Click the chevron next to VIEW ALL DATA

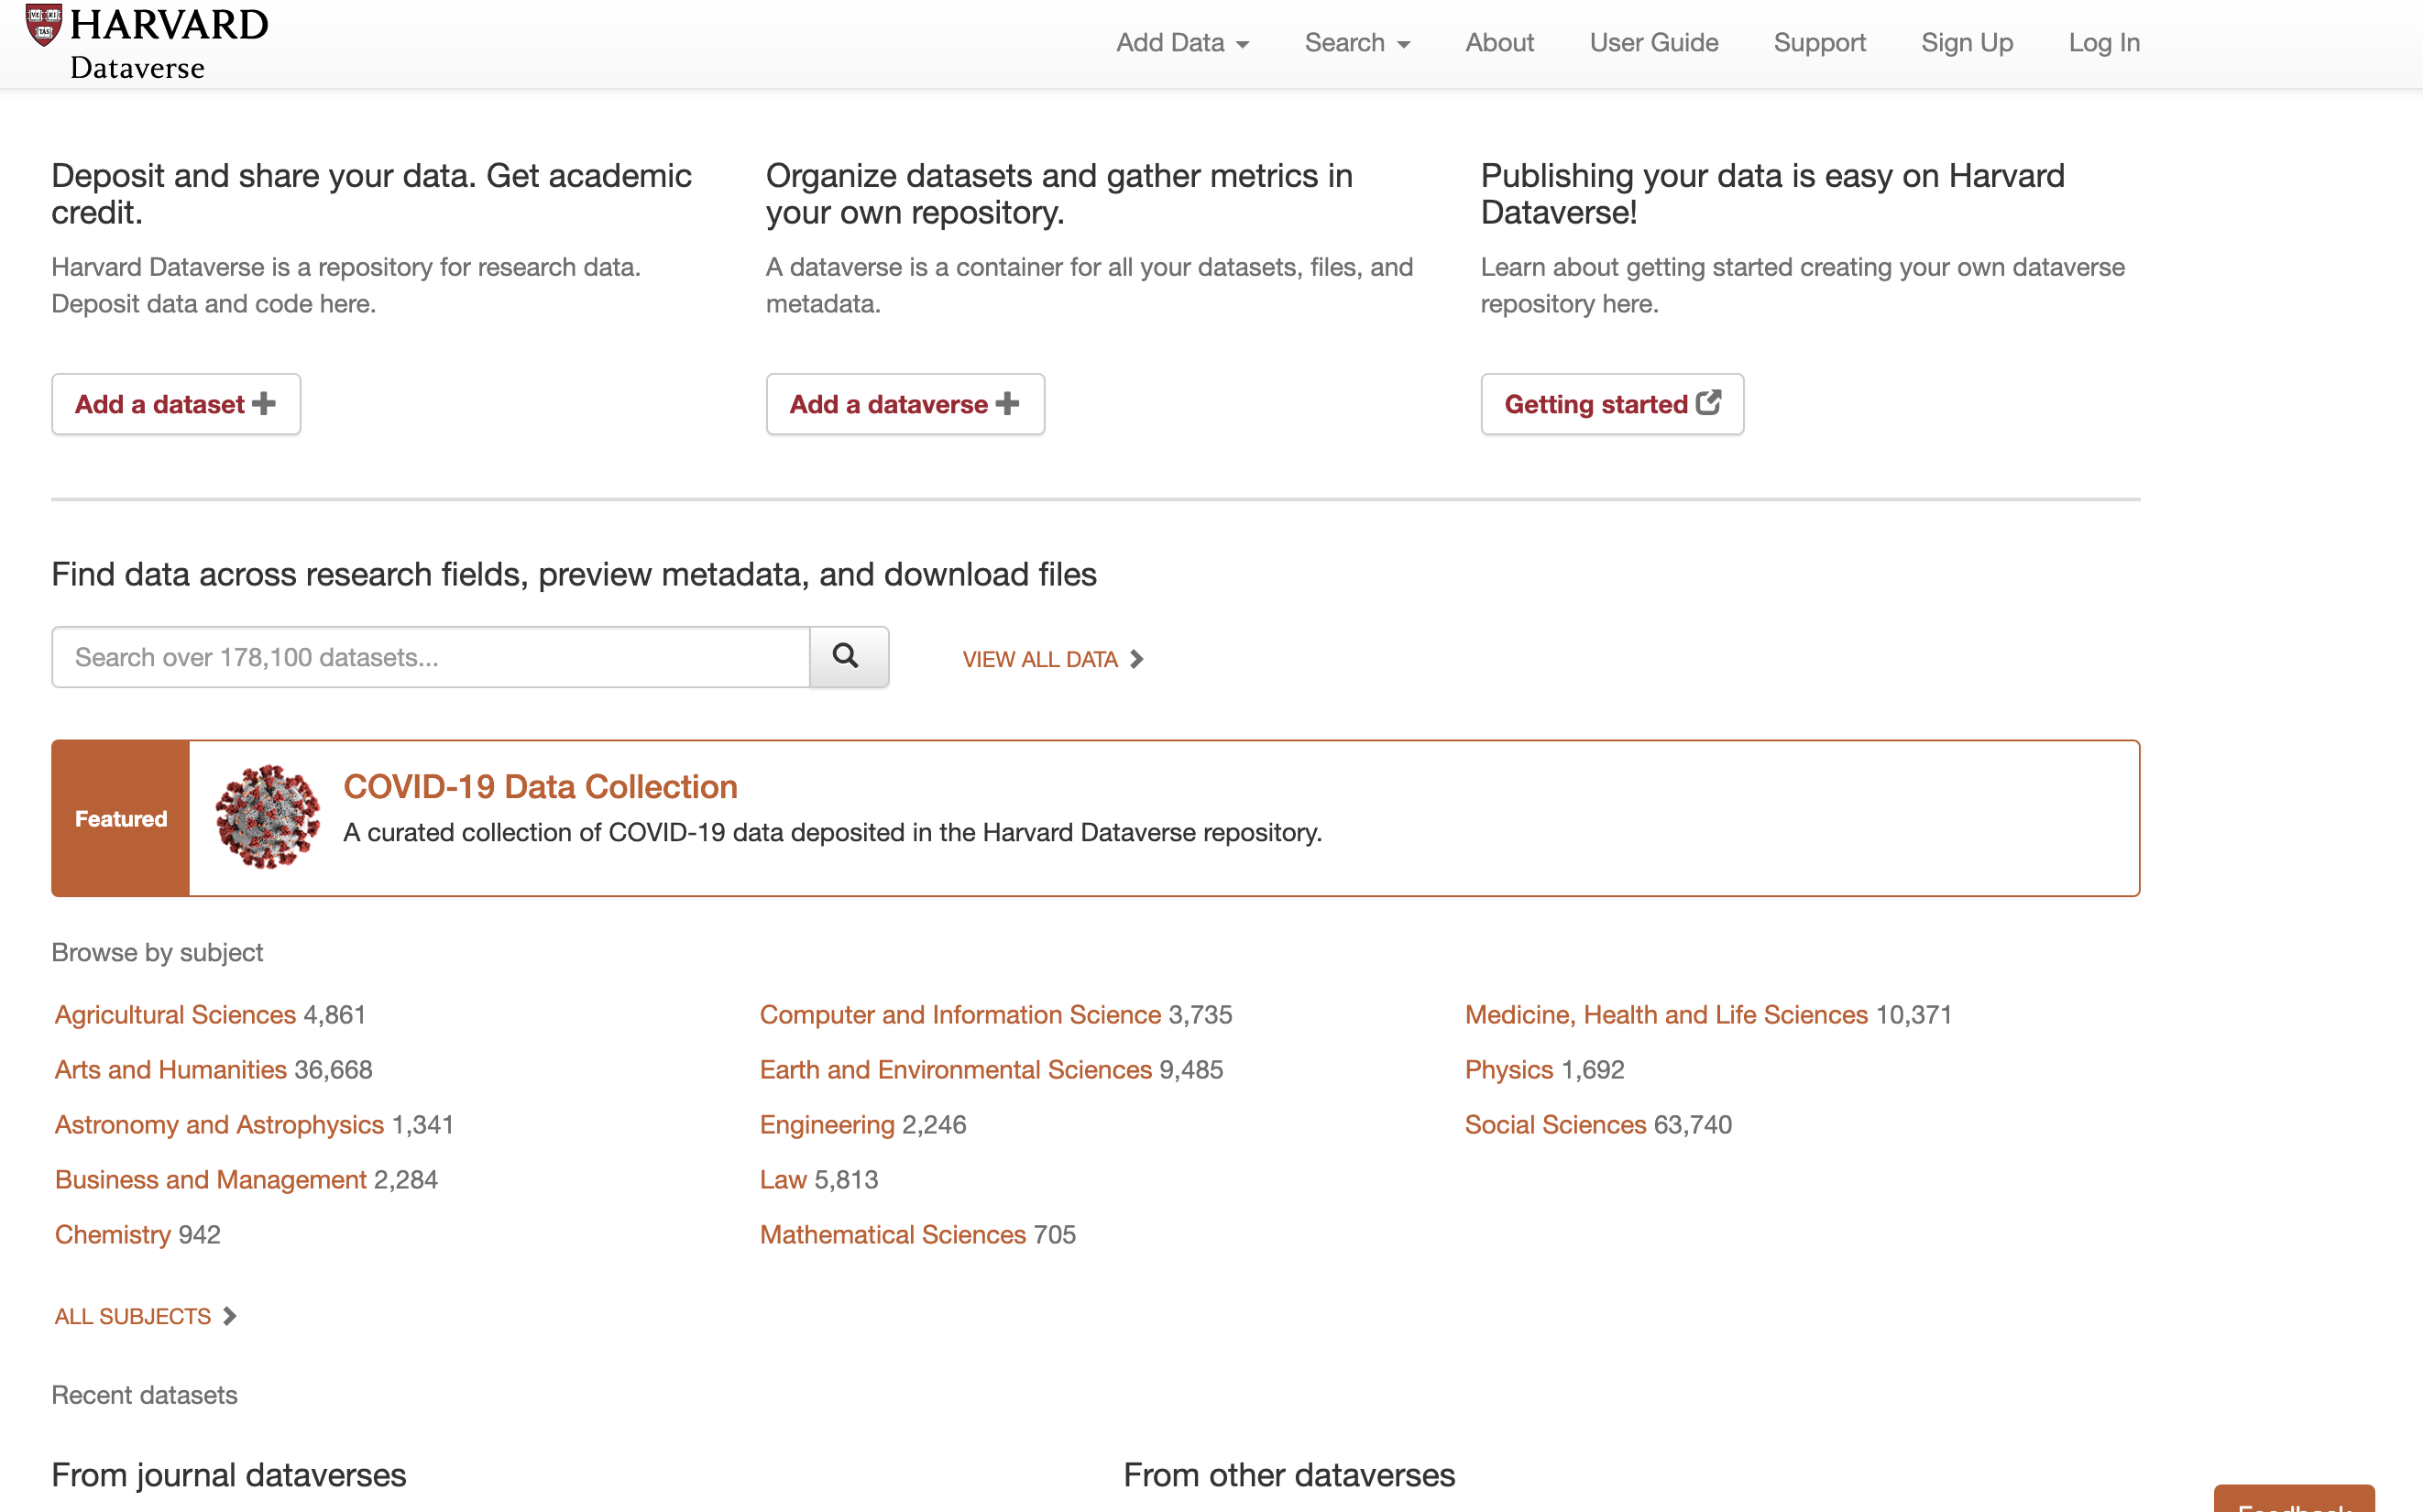(1137, 659)
